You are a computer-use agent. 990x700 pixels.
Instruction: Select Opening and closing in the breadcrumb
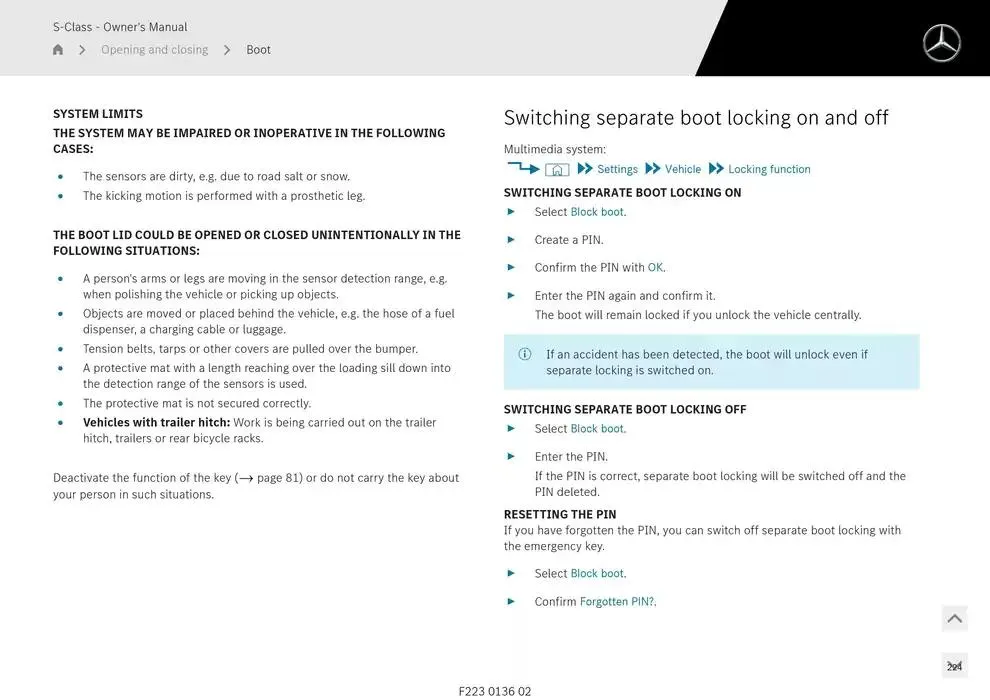(x=154, y=48)
